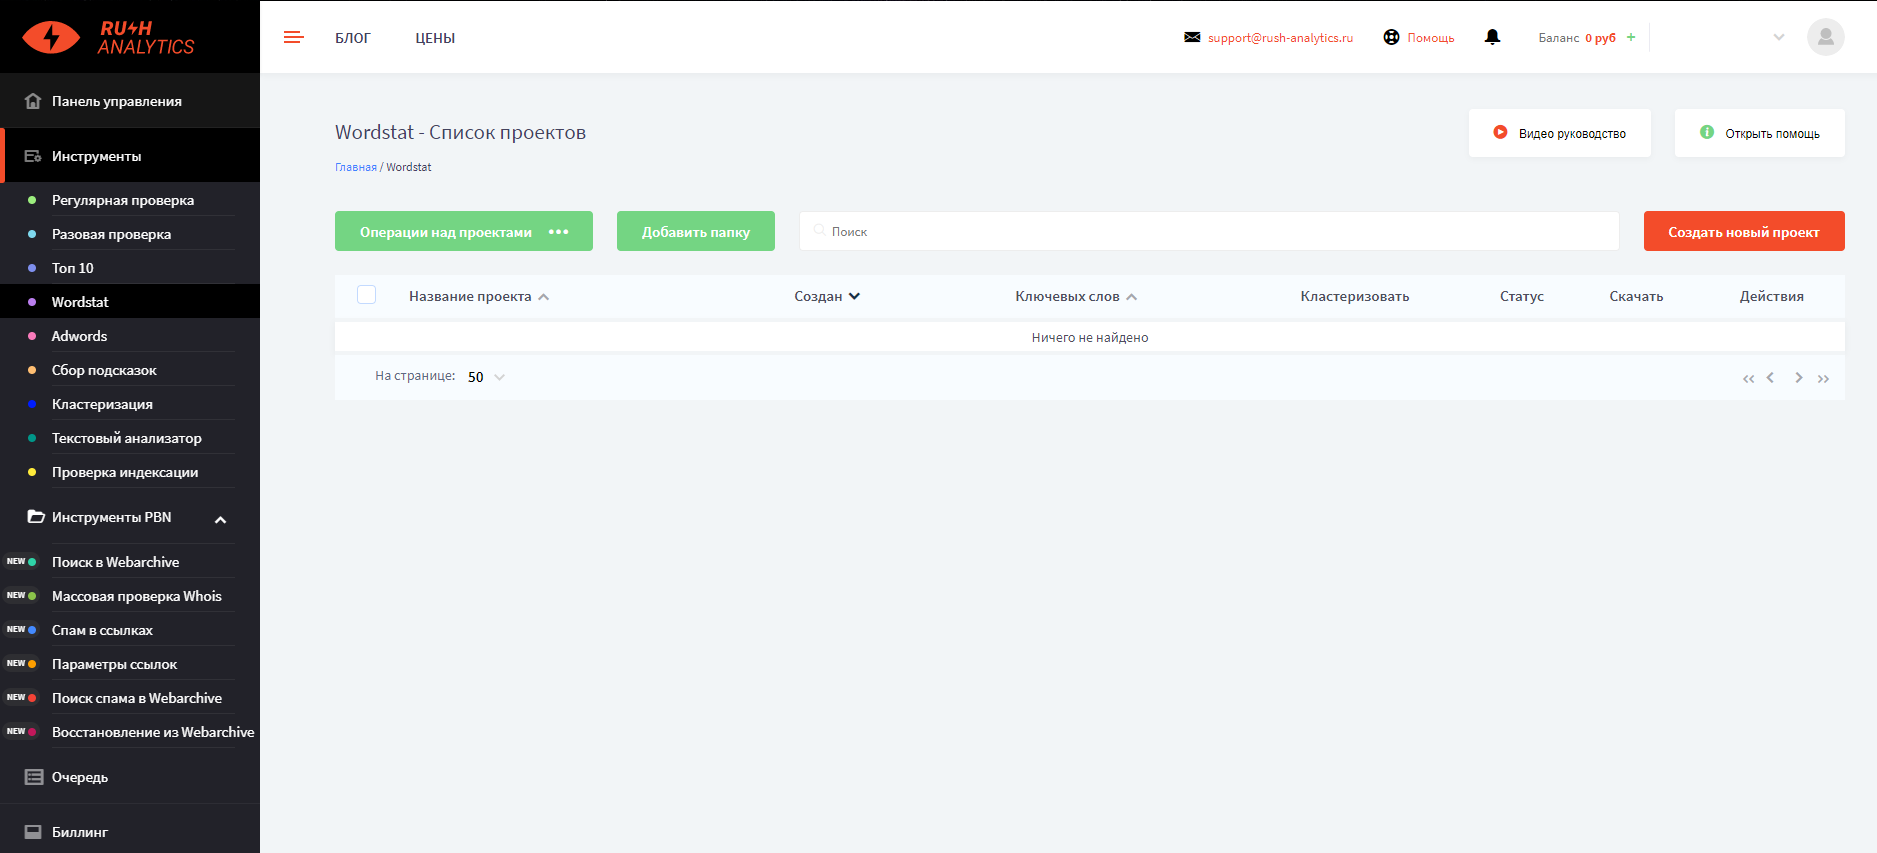Open ЦЕНЫ in the top menu
1877x853 pixels.
click(435, 38)
